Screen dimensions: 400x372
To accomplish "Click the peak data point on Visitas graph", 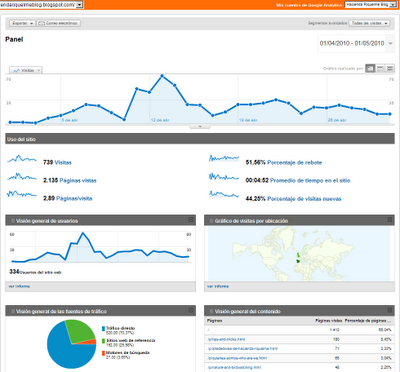I will [x=162, y=76].
